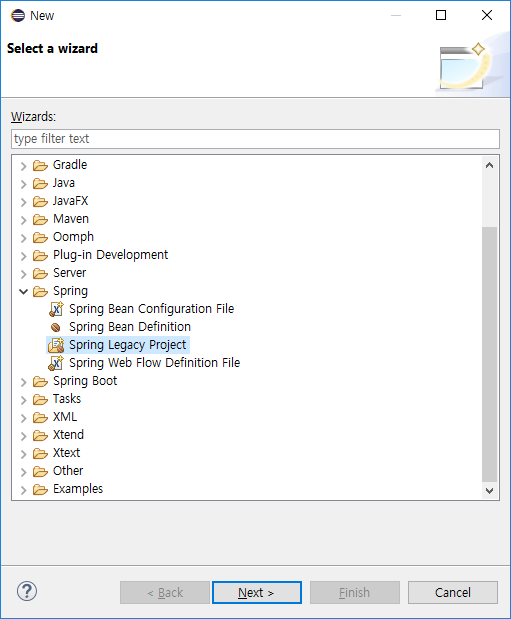The image size is (511, 619).
Task: Collapse the Spring category
Action: pos(24,292)
